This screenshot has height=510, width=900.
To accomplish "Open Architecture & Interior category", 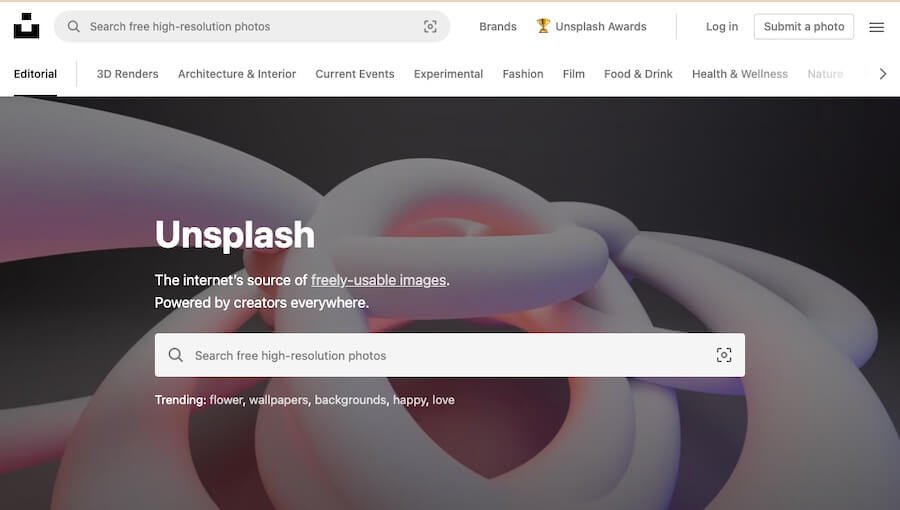I will click(x=237, y=74).
